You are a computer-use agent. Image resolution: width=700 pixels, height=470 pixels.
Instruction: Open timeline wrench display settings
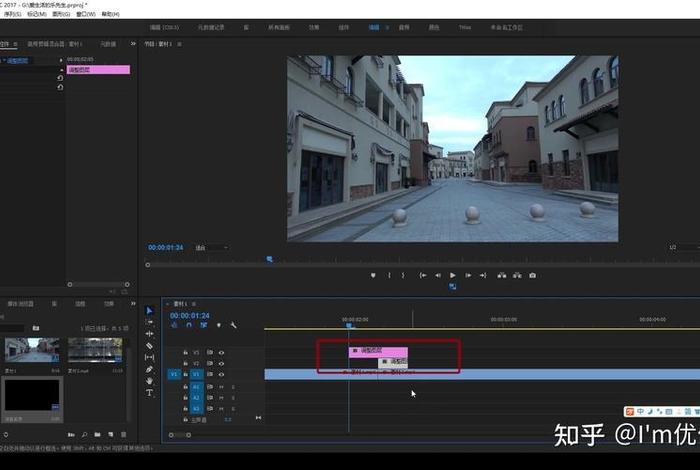pyautogui.click(x=233, y=325)
